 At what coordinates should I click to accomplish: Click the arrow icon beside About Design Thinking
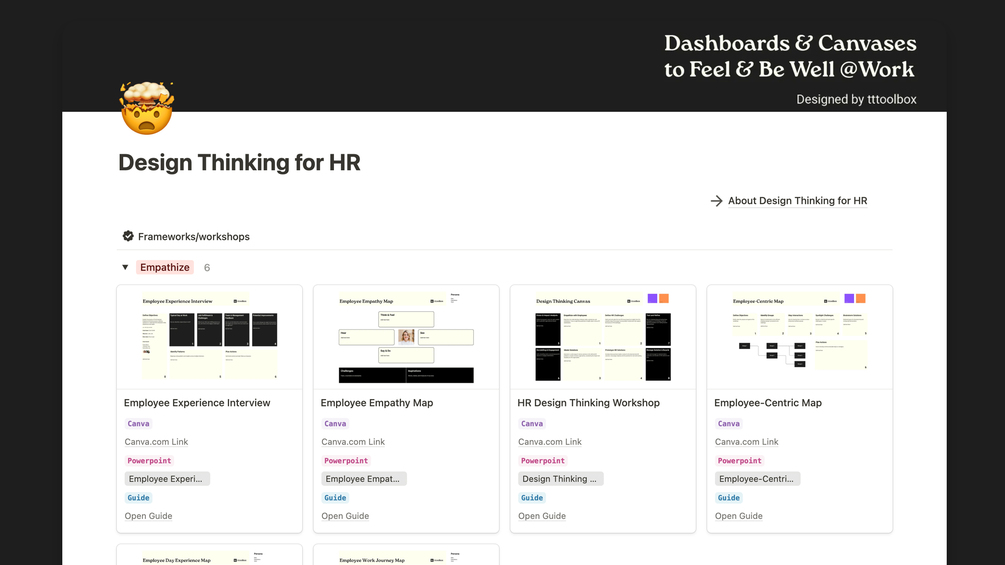click(717, 201)
